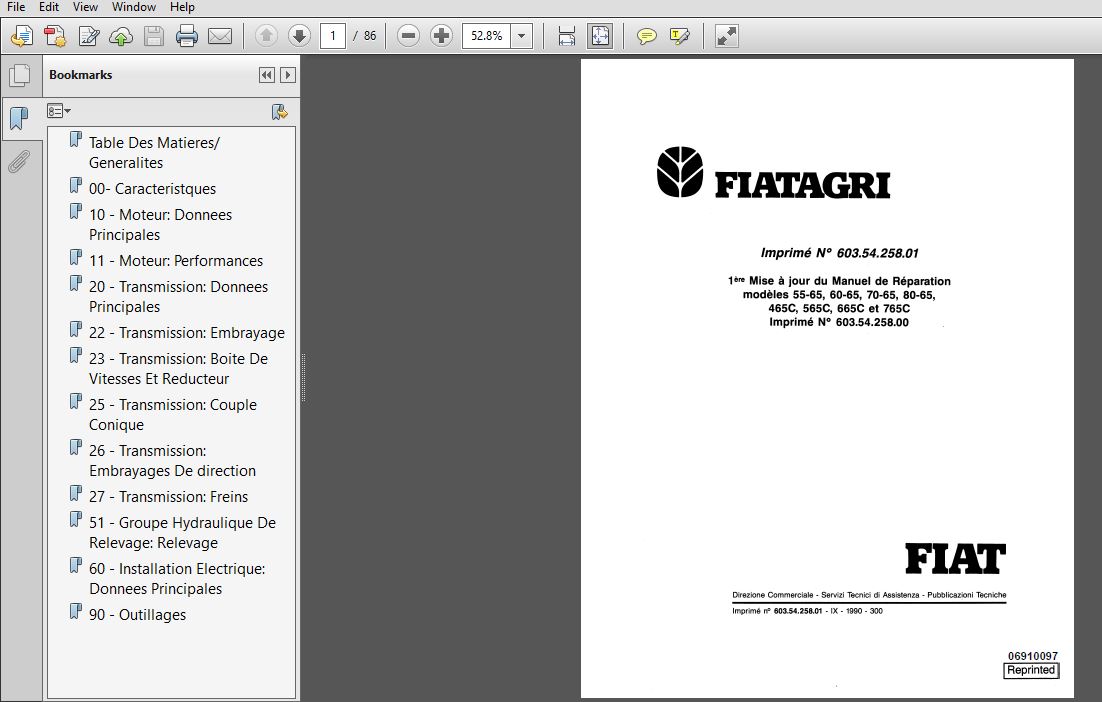Click the 52.8% zoom field
Image resolution: width=1102 pixels, height=702 pixels.
click(486, 36)
